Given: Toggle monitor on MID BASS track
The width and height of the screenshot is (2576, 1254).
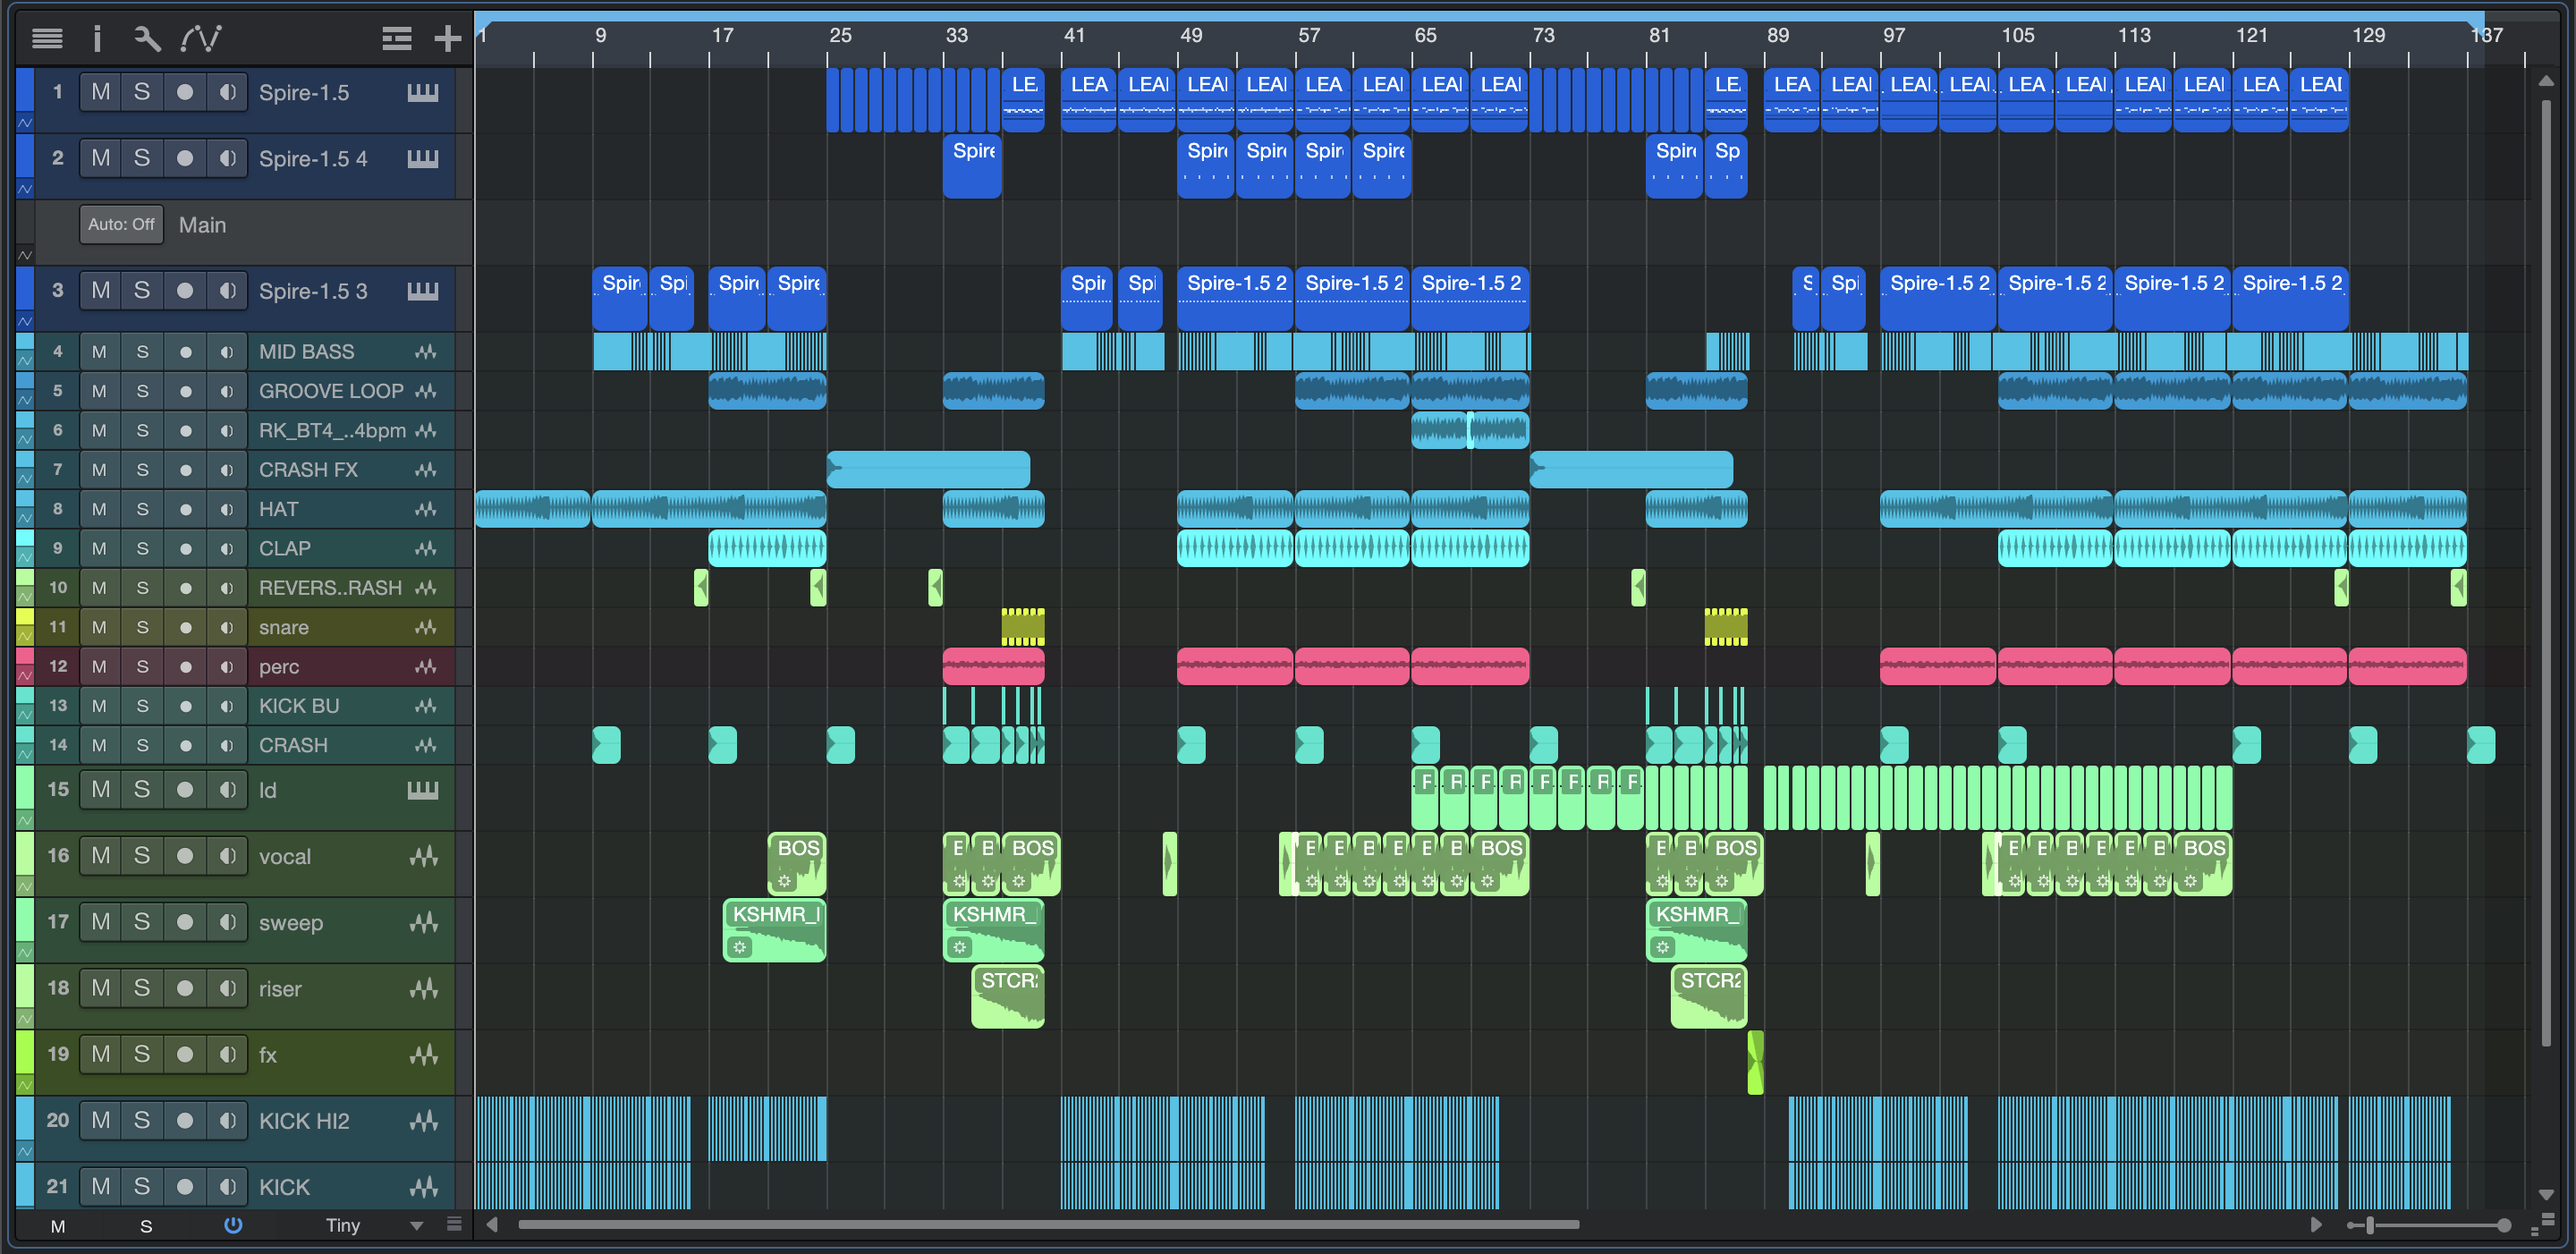Looking at the screenshot, I should (227, 352).
